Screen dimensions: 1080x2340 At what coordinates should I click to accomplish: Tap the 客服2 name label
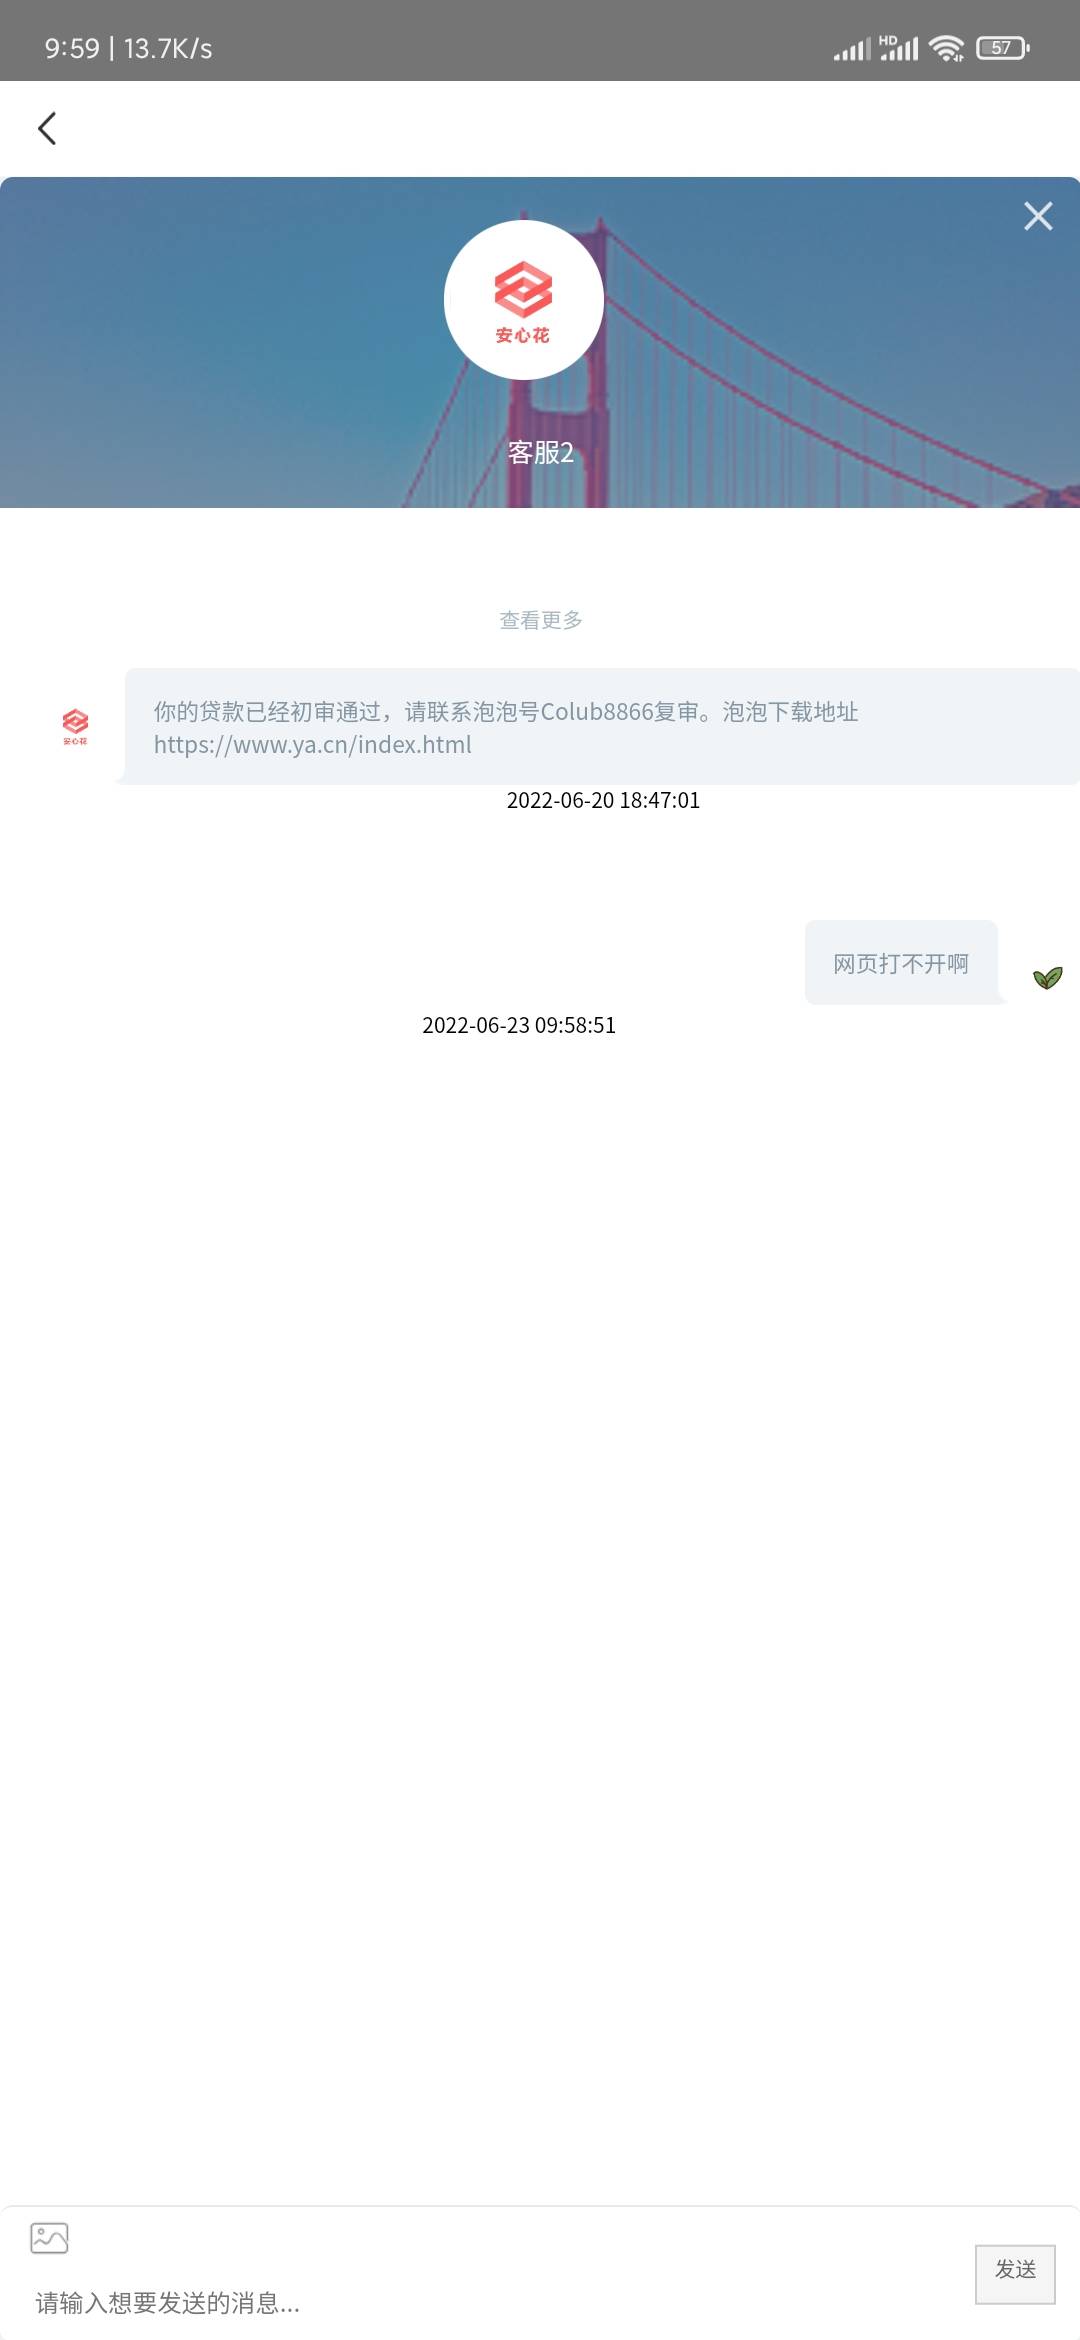[x=540, y=453]
